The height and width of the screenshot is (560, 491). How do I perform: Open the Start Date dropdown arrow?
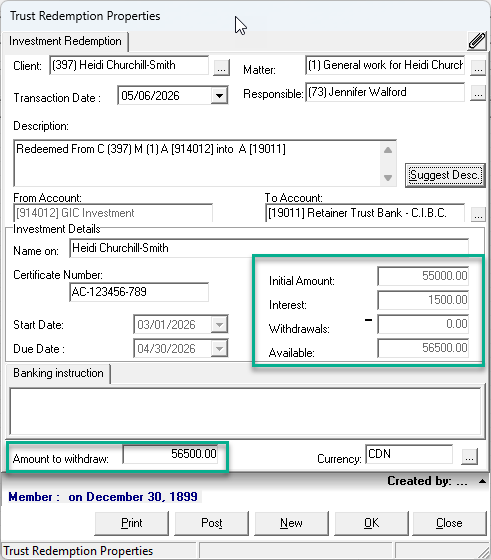tap(219, 325)
